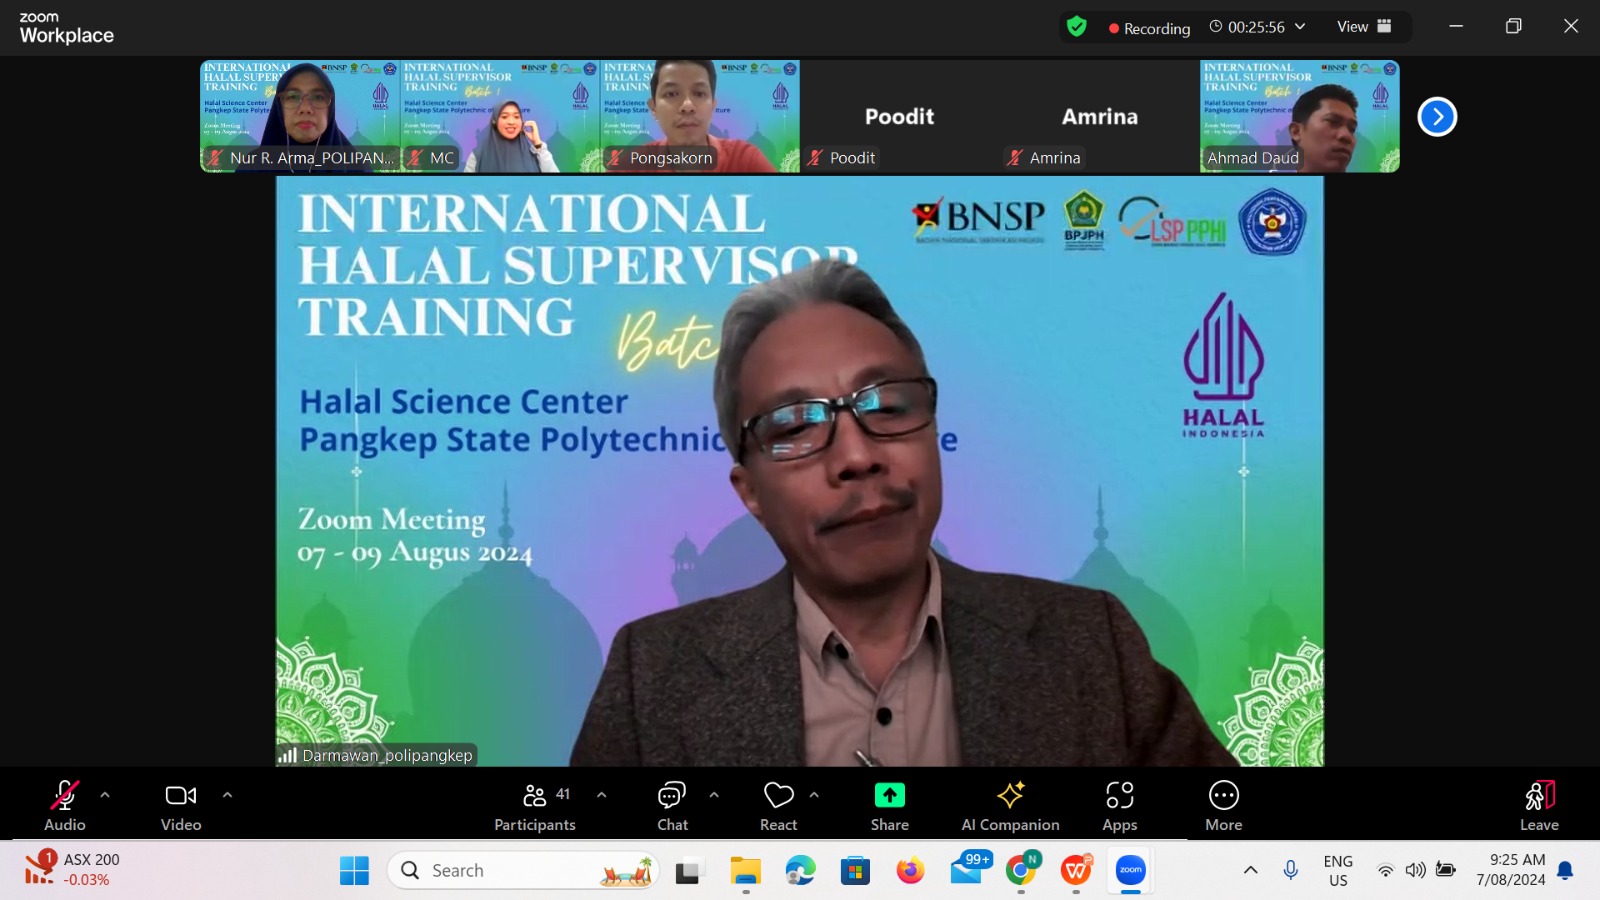The image size is (1600, 900).
Task: Select Nur R. Arma_POLIPAN video thumbnail
Action: point(300,116)
